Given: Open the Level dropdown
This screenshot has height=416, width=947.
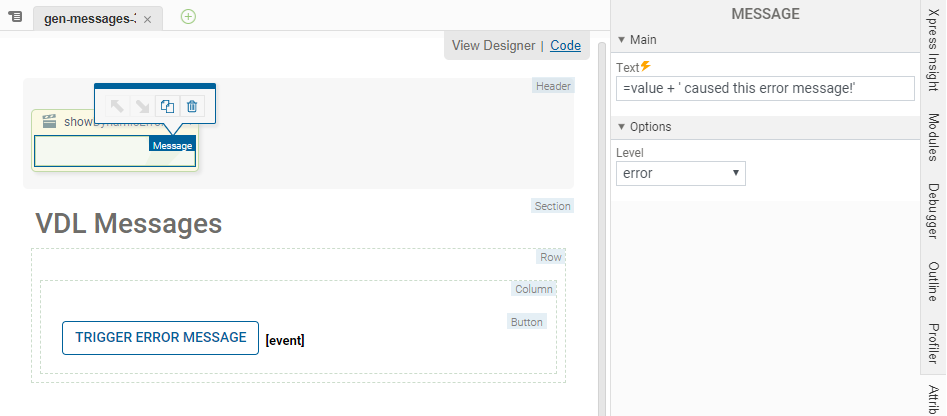Looking at the screenshot, I should tap(680, 173).
